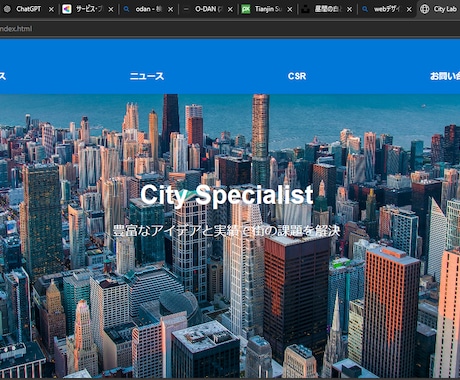Image resolution: width=460 pixels, height=380 pixels.
Task: Click the webデザイン tab search favicon
Action: pos(365,9)
